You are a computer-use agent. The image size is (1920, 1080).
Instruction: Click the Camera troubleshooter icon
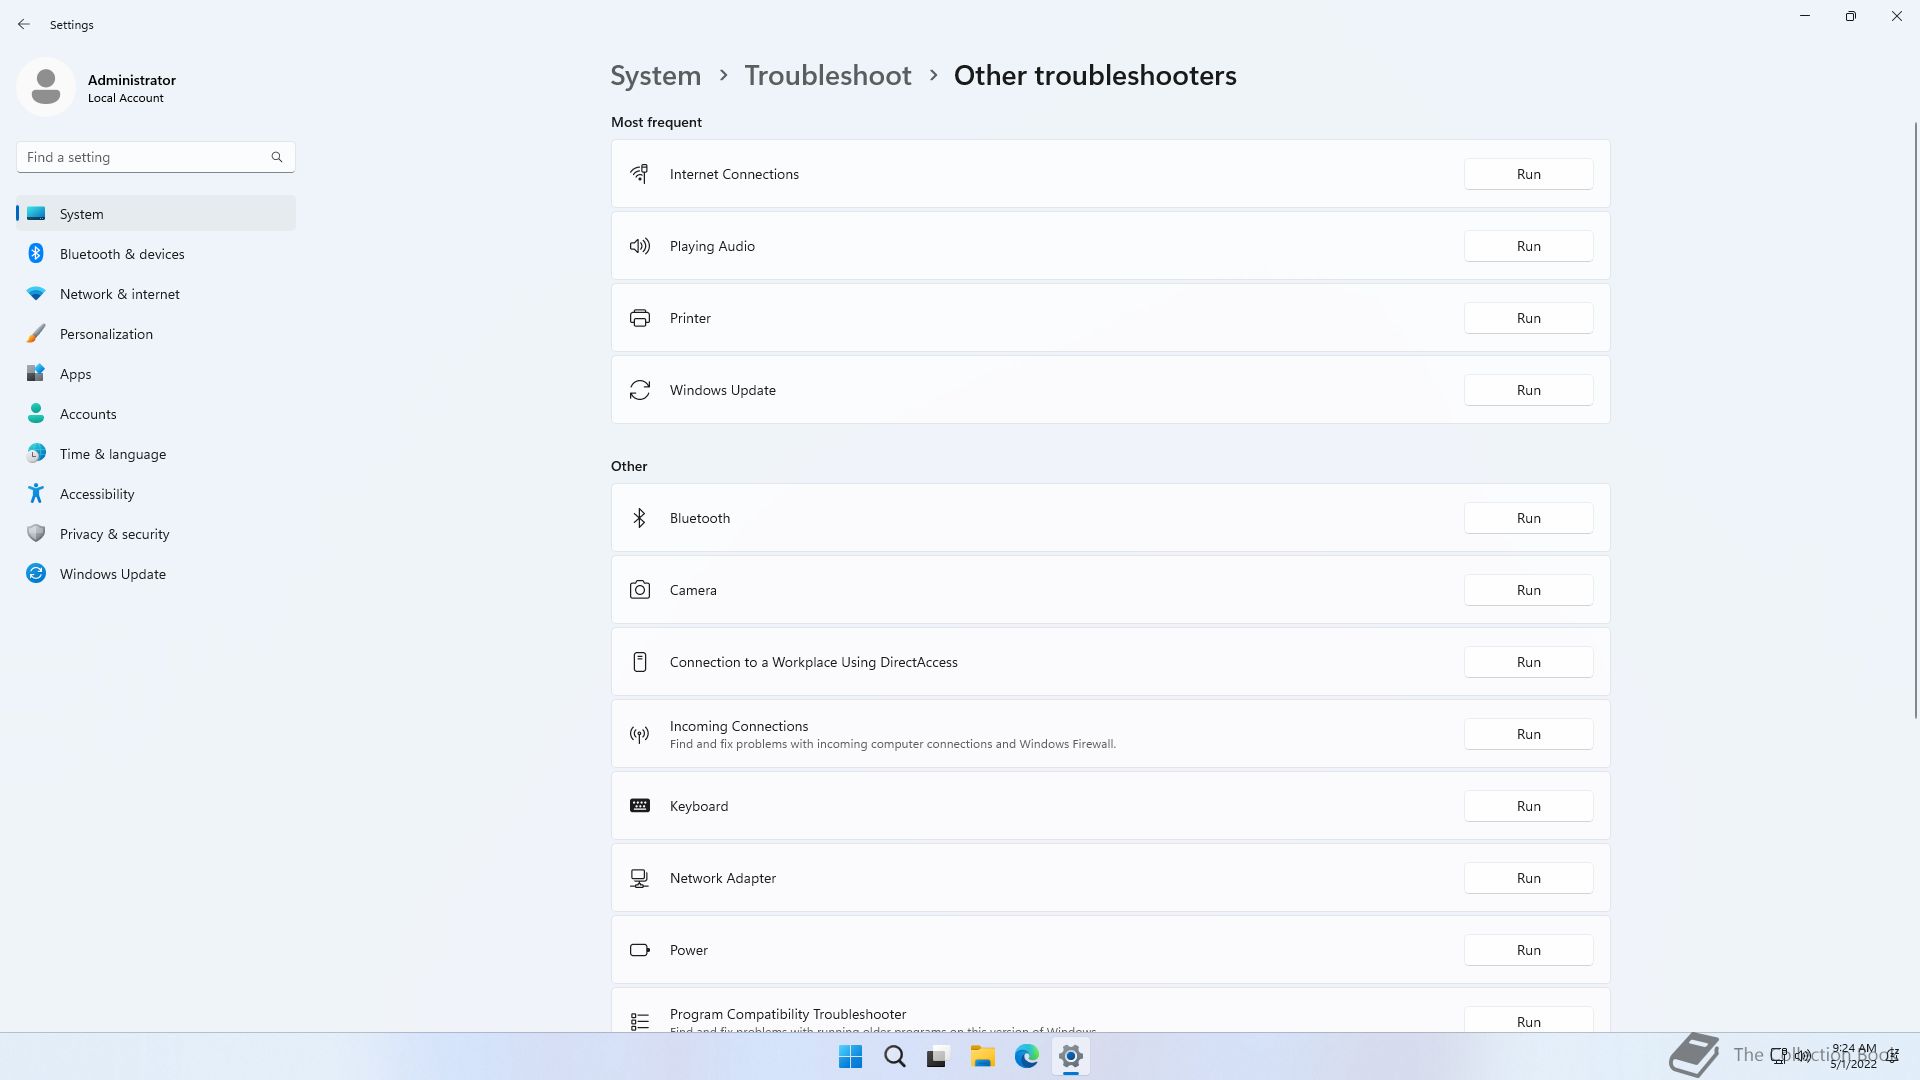[x=640, y=590]
